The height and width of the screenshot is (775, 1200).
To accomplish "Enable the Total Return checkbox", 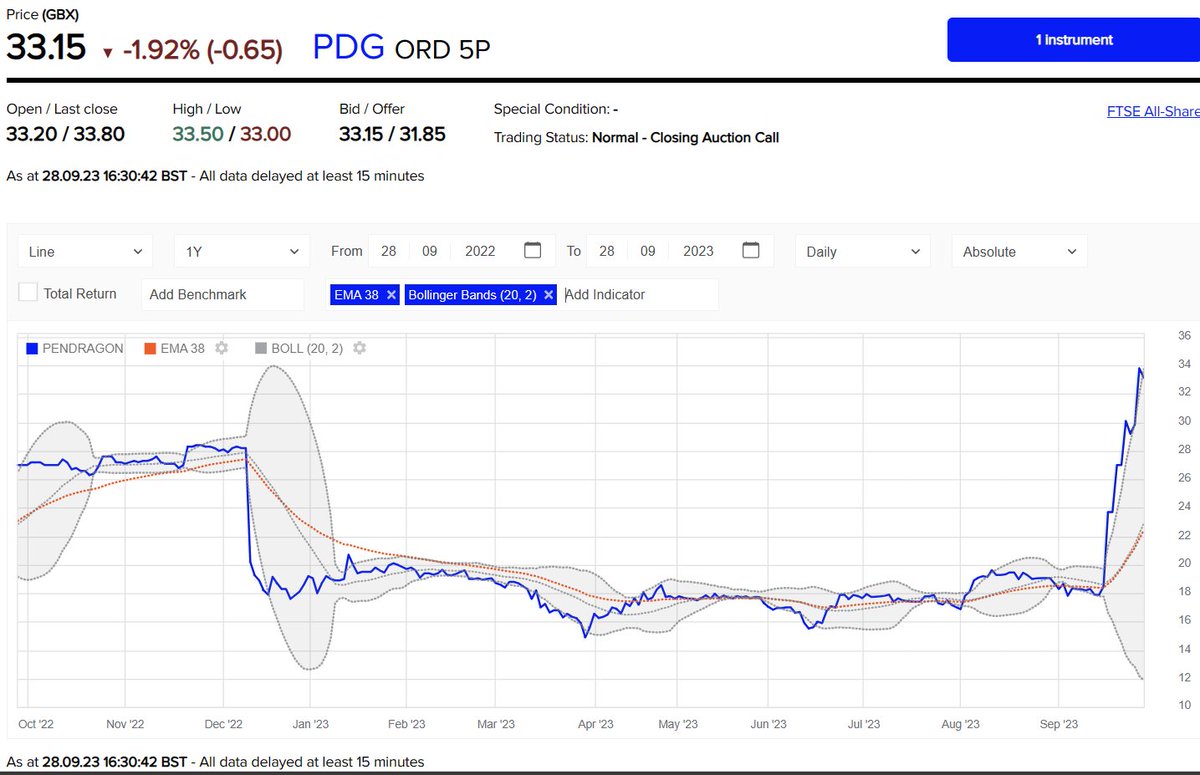I will pyautogui.click(x=29, y=293).
